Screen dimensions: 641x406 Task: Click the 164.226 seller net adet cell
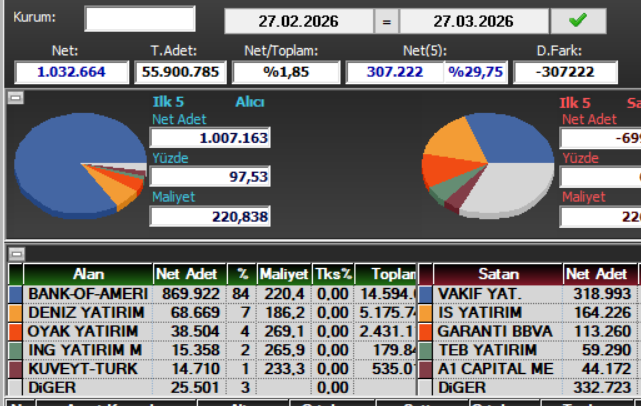(599, 313)
